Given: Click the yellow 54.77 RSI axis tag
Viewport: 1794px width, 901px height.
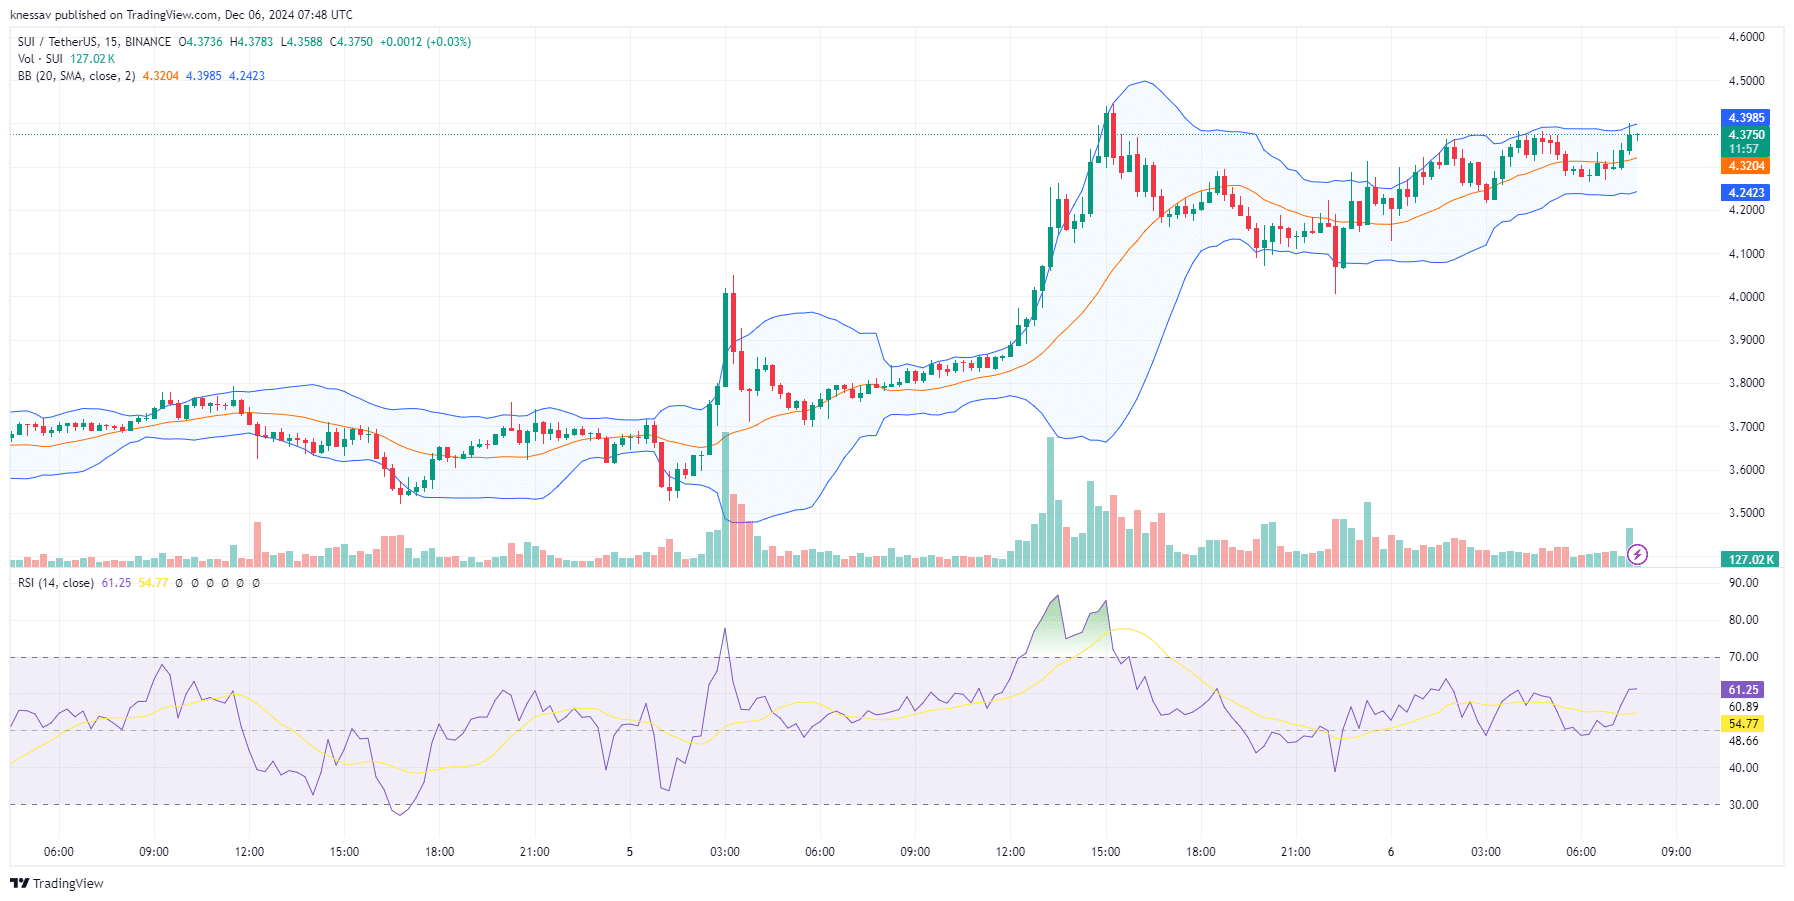Looking at the screenshot, I should click(1743, 724).
